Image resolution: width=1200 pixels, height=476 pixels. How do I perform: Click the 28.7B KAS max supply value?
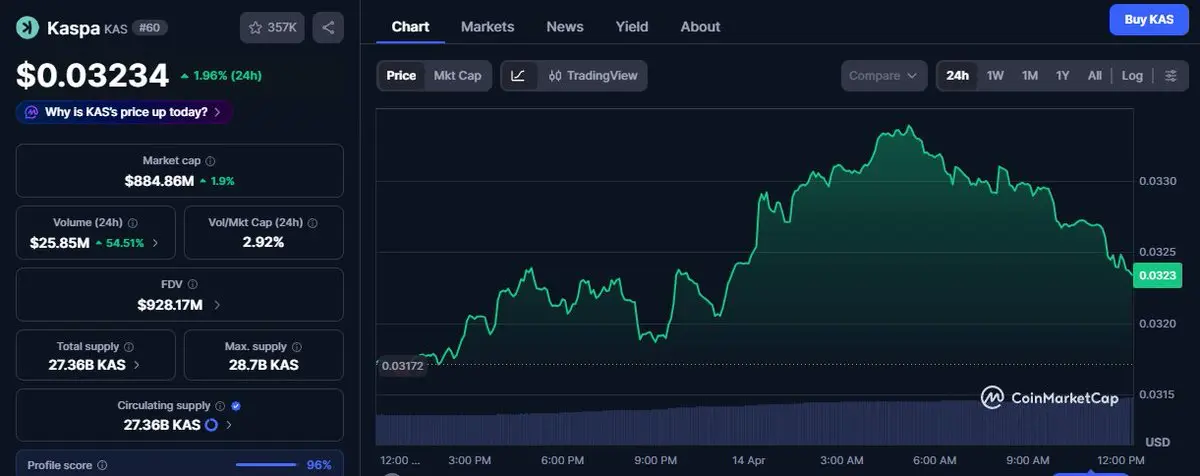(263, 365)
